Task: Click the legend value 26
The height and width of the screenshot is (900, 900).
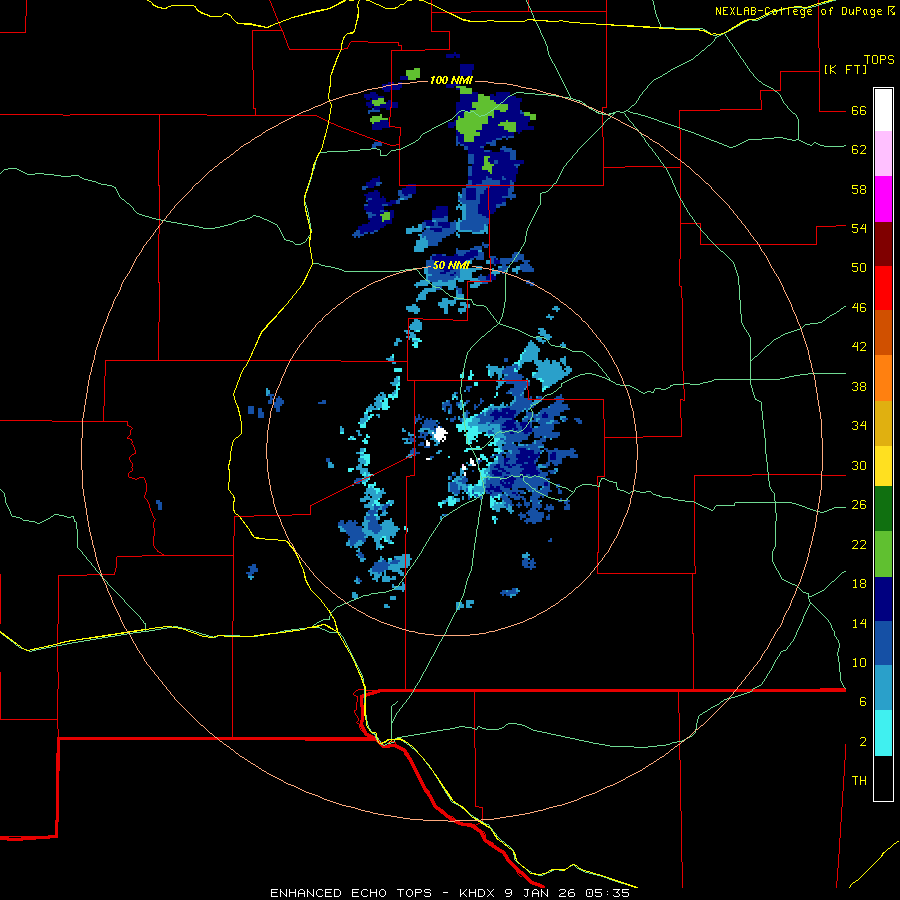Action: (x=859, y=505)
